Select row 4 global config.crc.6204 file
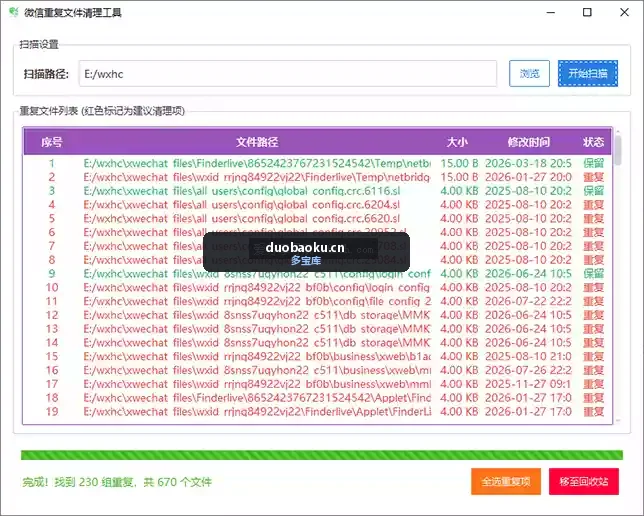Viewport: 644px width, 516px height. pyautogui.click(x=317, y=205)
